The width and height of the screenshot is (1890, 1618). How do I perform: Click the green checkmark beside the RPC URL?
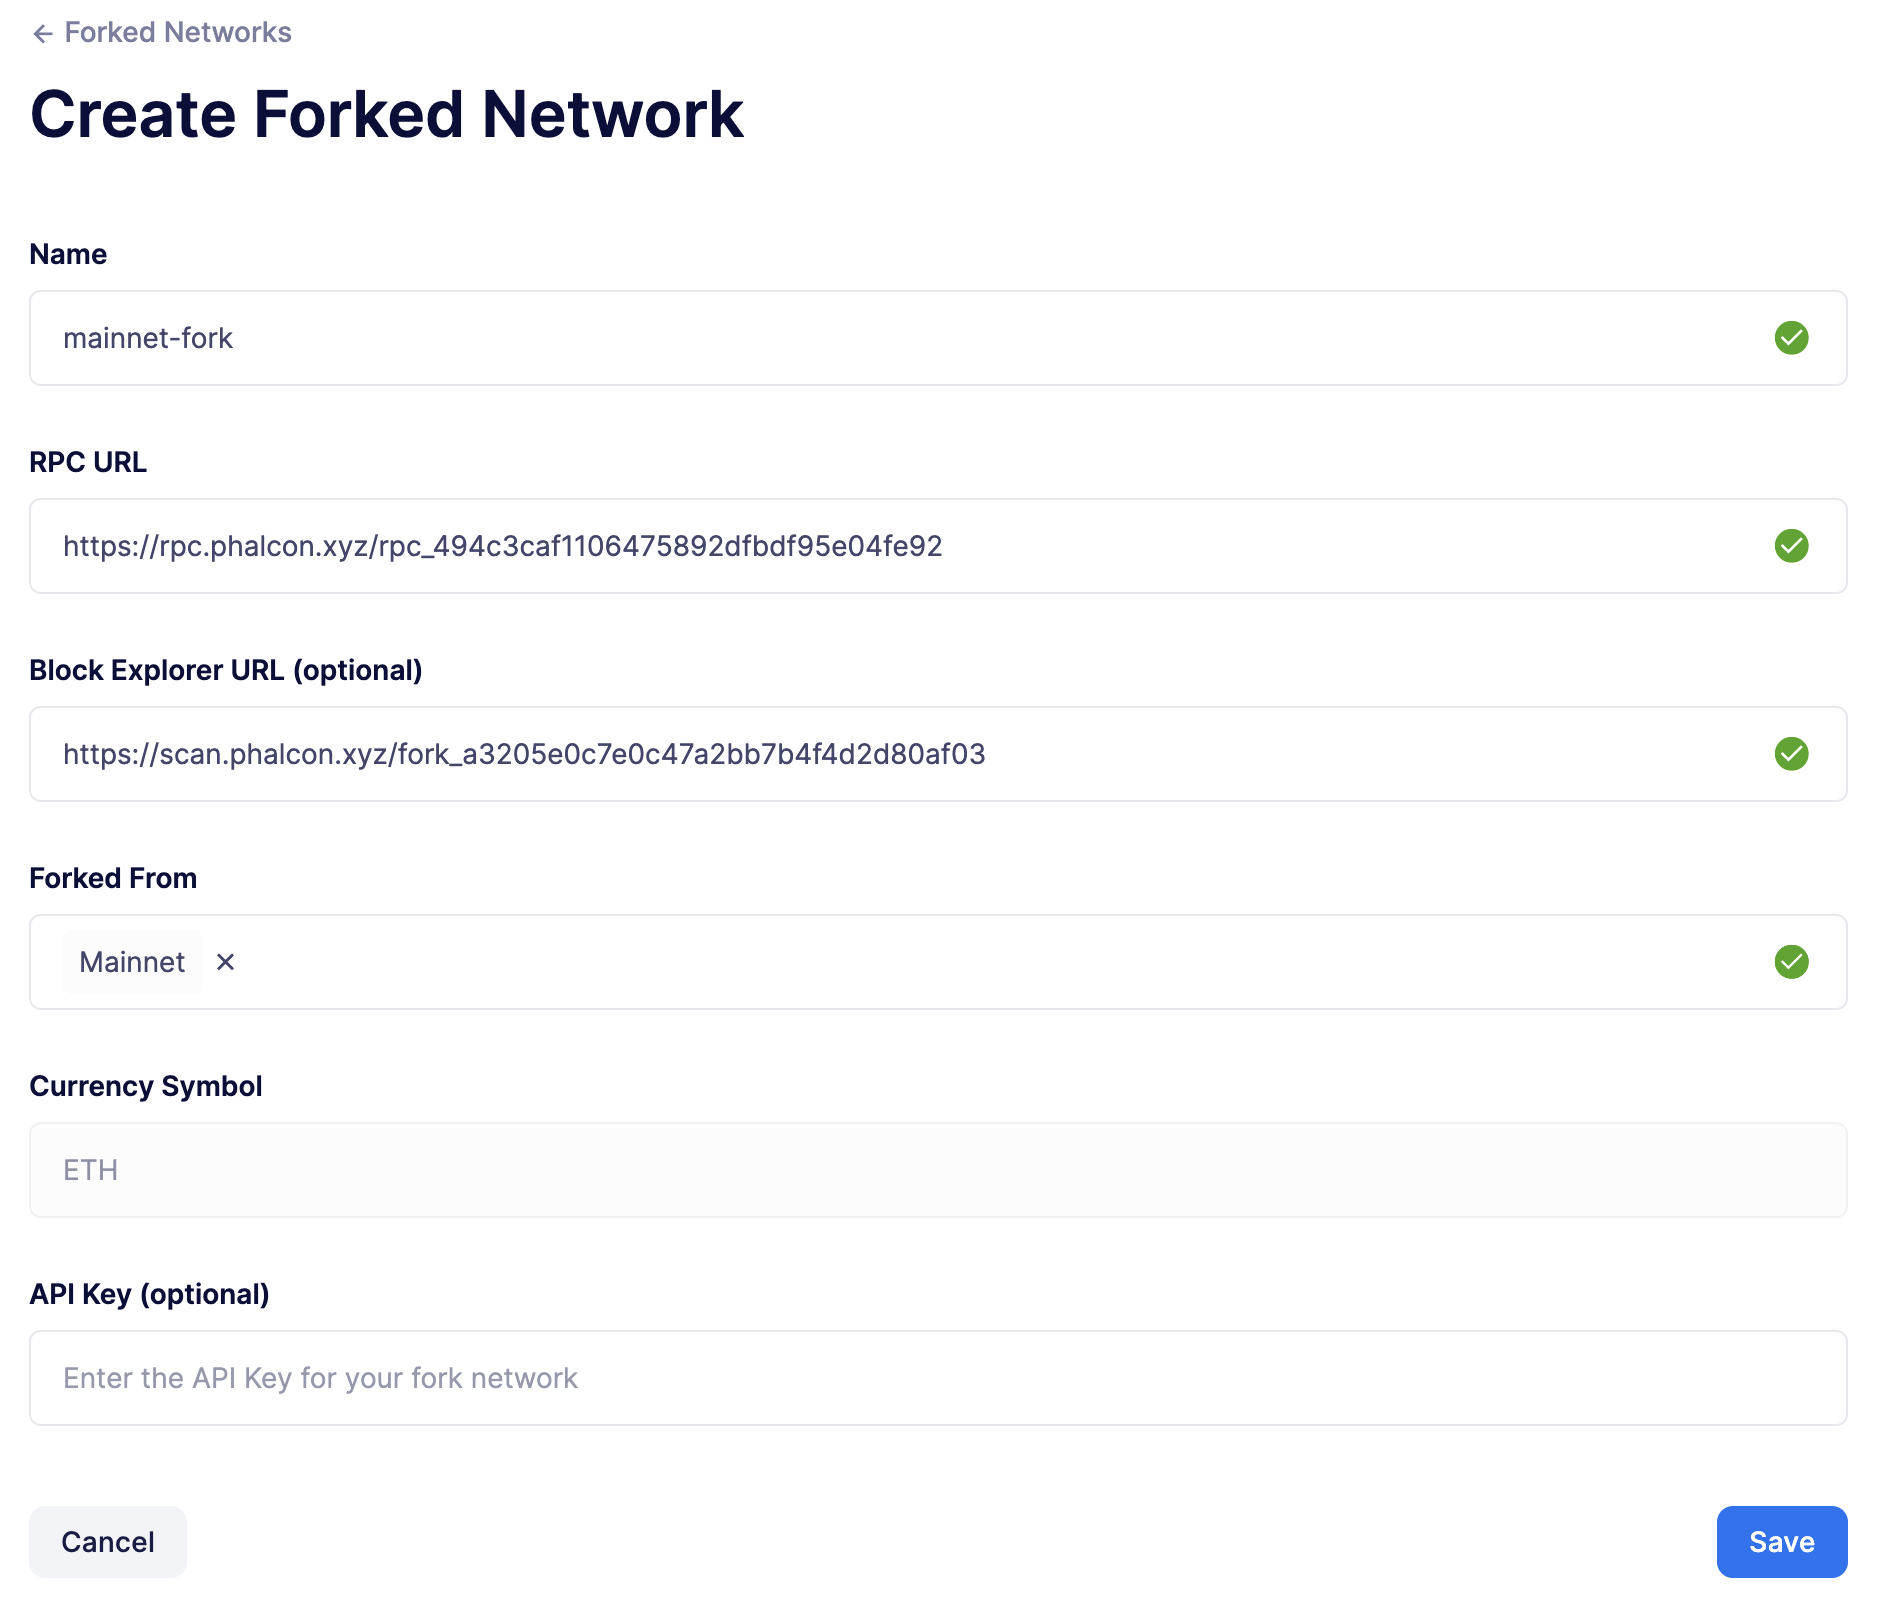1793,546
